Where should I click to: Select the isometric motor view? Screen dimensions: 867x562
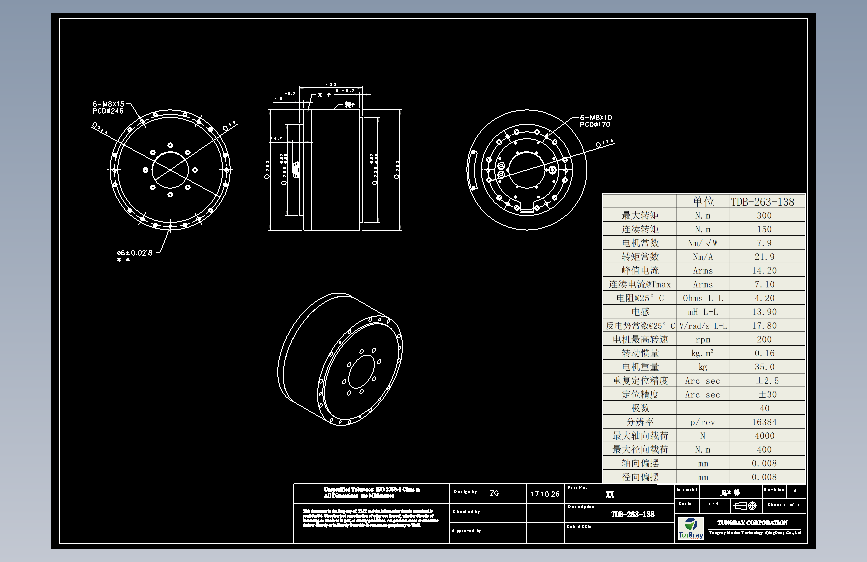pos(340,360)
